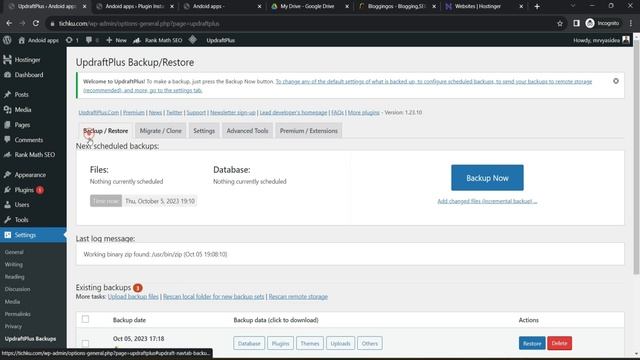Click Upload backup files link
The height and width of the screenshot is (360, 640).
point(133,297)
